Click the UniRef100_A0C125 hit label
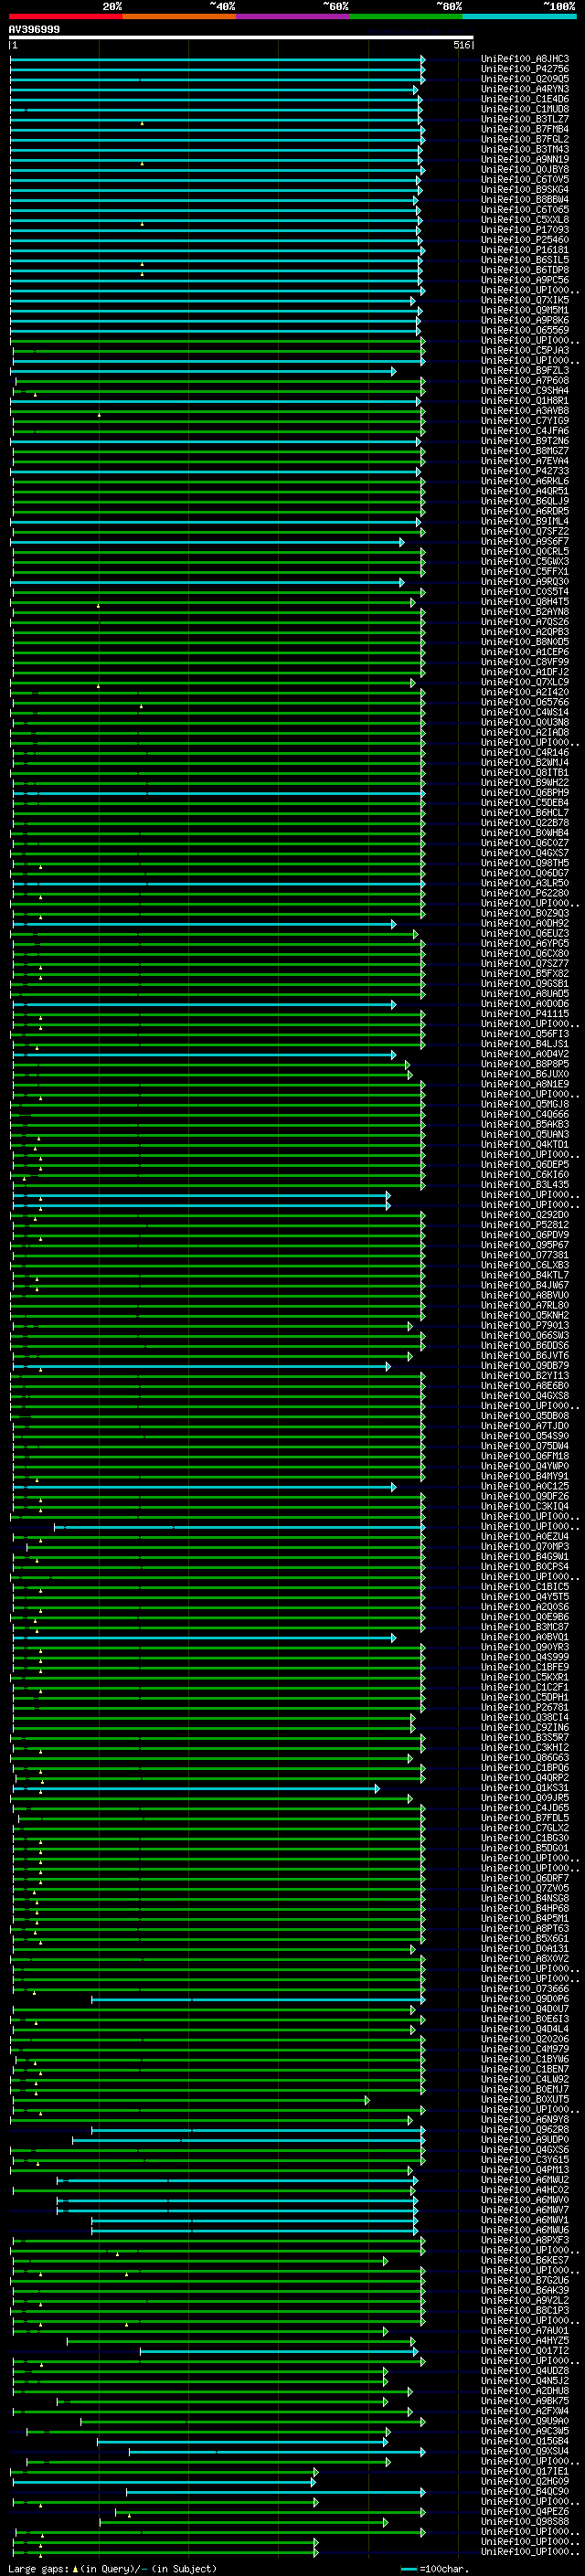Image resolution: width=585 pixels, height=2576 pixels. pyautogui.click(x=524, y=1487)
